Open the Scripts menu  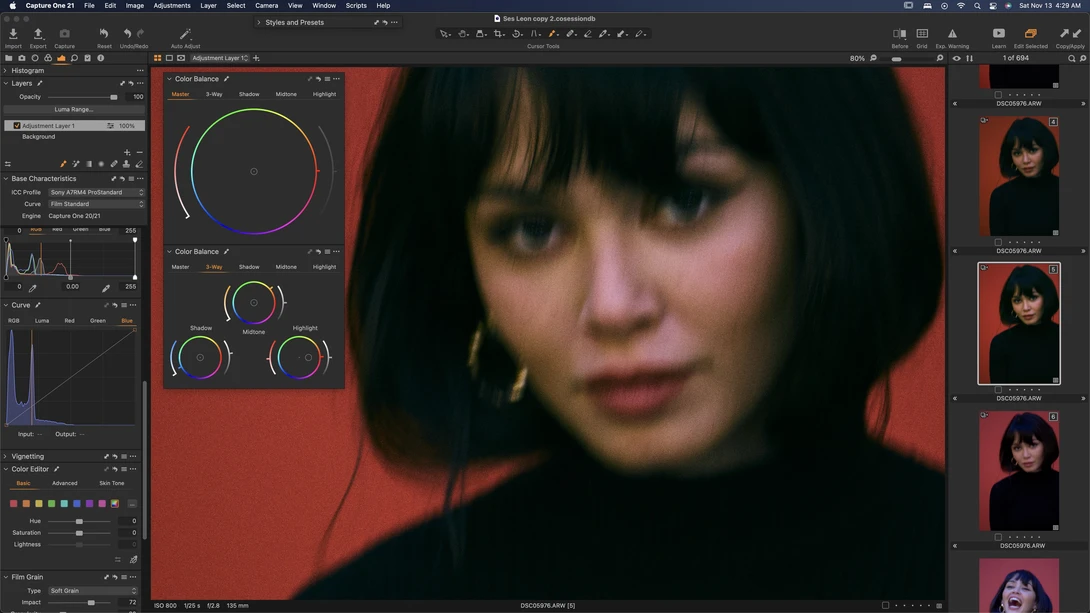click(x=356, y=6)
